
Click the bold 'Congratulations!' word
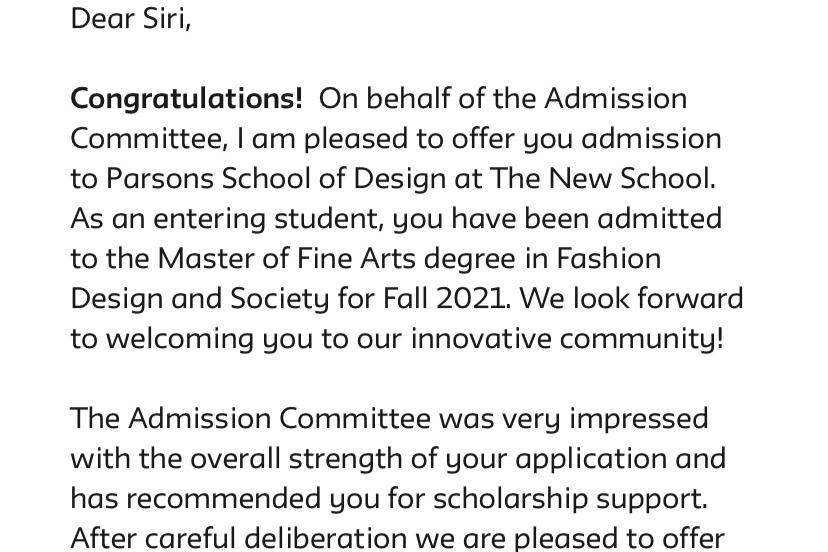pos(187,100)
